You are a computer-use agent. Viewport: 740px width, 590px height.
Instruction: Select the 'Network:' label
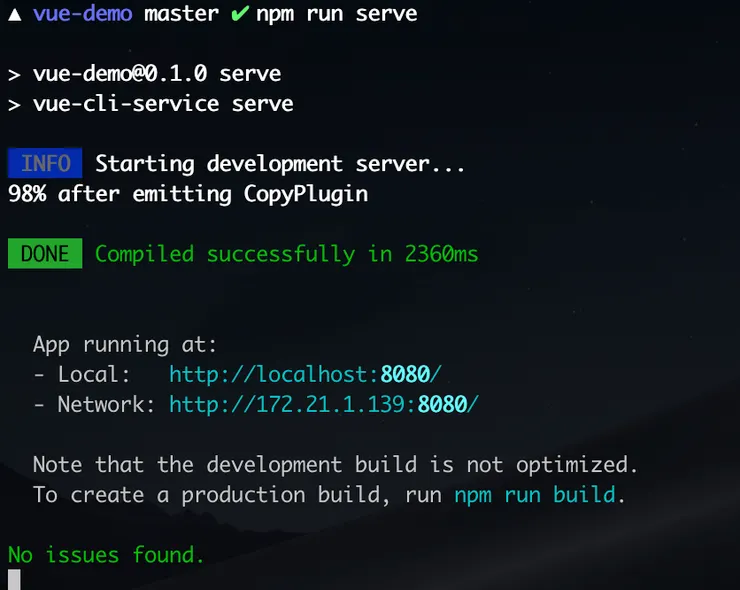106,405
